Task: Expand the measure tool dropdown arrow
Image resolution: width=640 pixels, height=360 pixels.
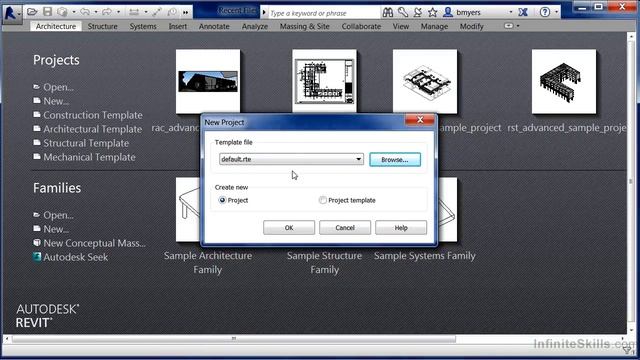Action: [146, 12]
